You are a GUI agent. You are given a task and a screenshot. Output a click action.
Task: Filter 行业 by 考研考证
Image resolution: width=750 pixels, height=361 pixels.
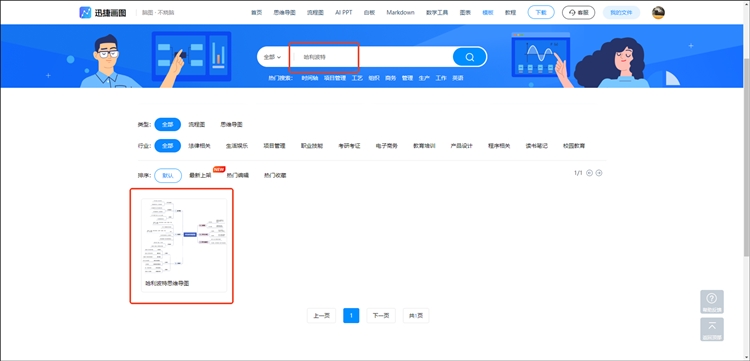coord(349,146)
